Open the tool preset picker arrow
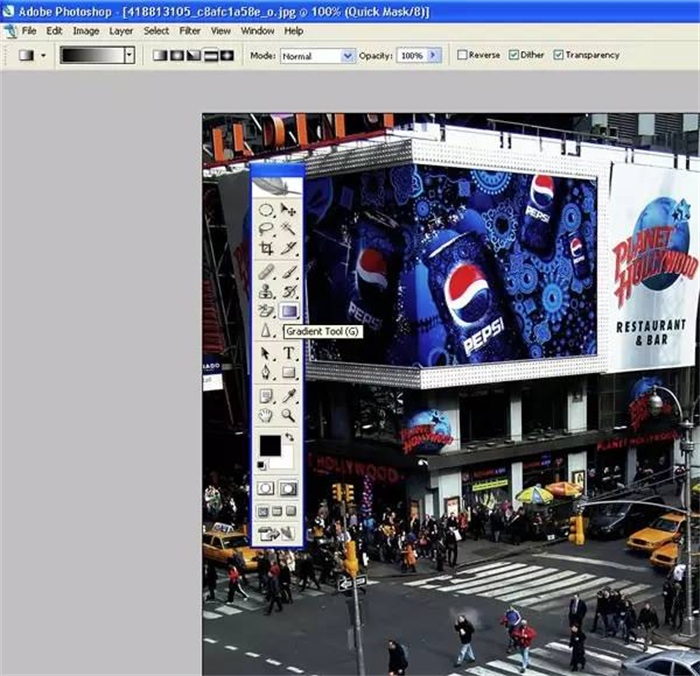Screen dimensions: 700x676 pyautogui.click(x=43, y=56)
